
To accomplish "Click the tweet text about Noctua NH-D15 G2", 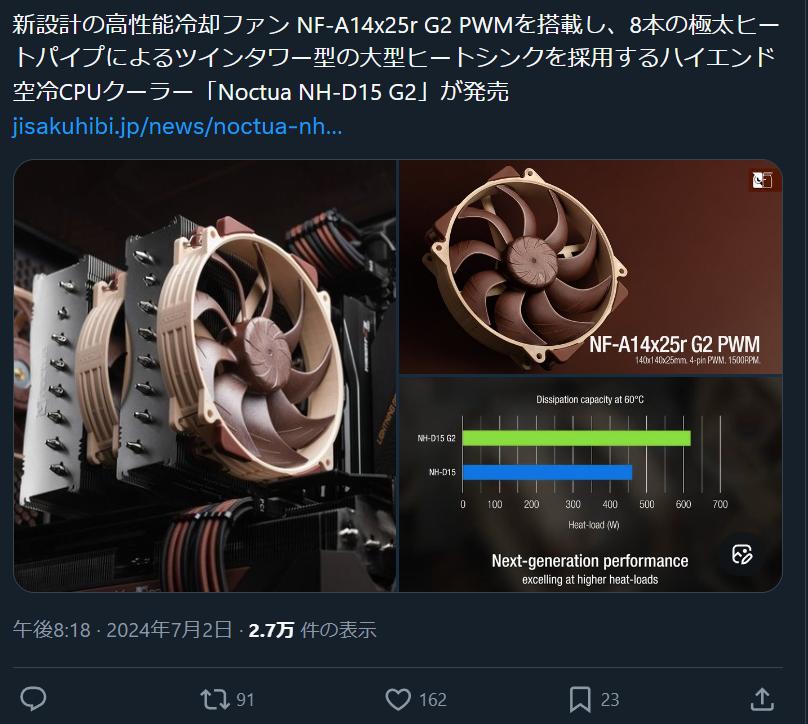I will (395, 58).
